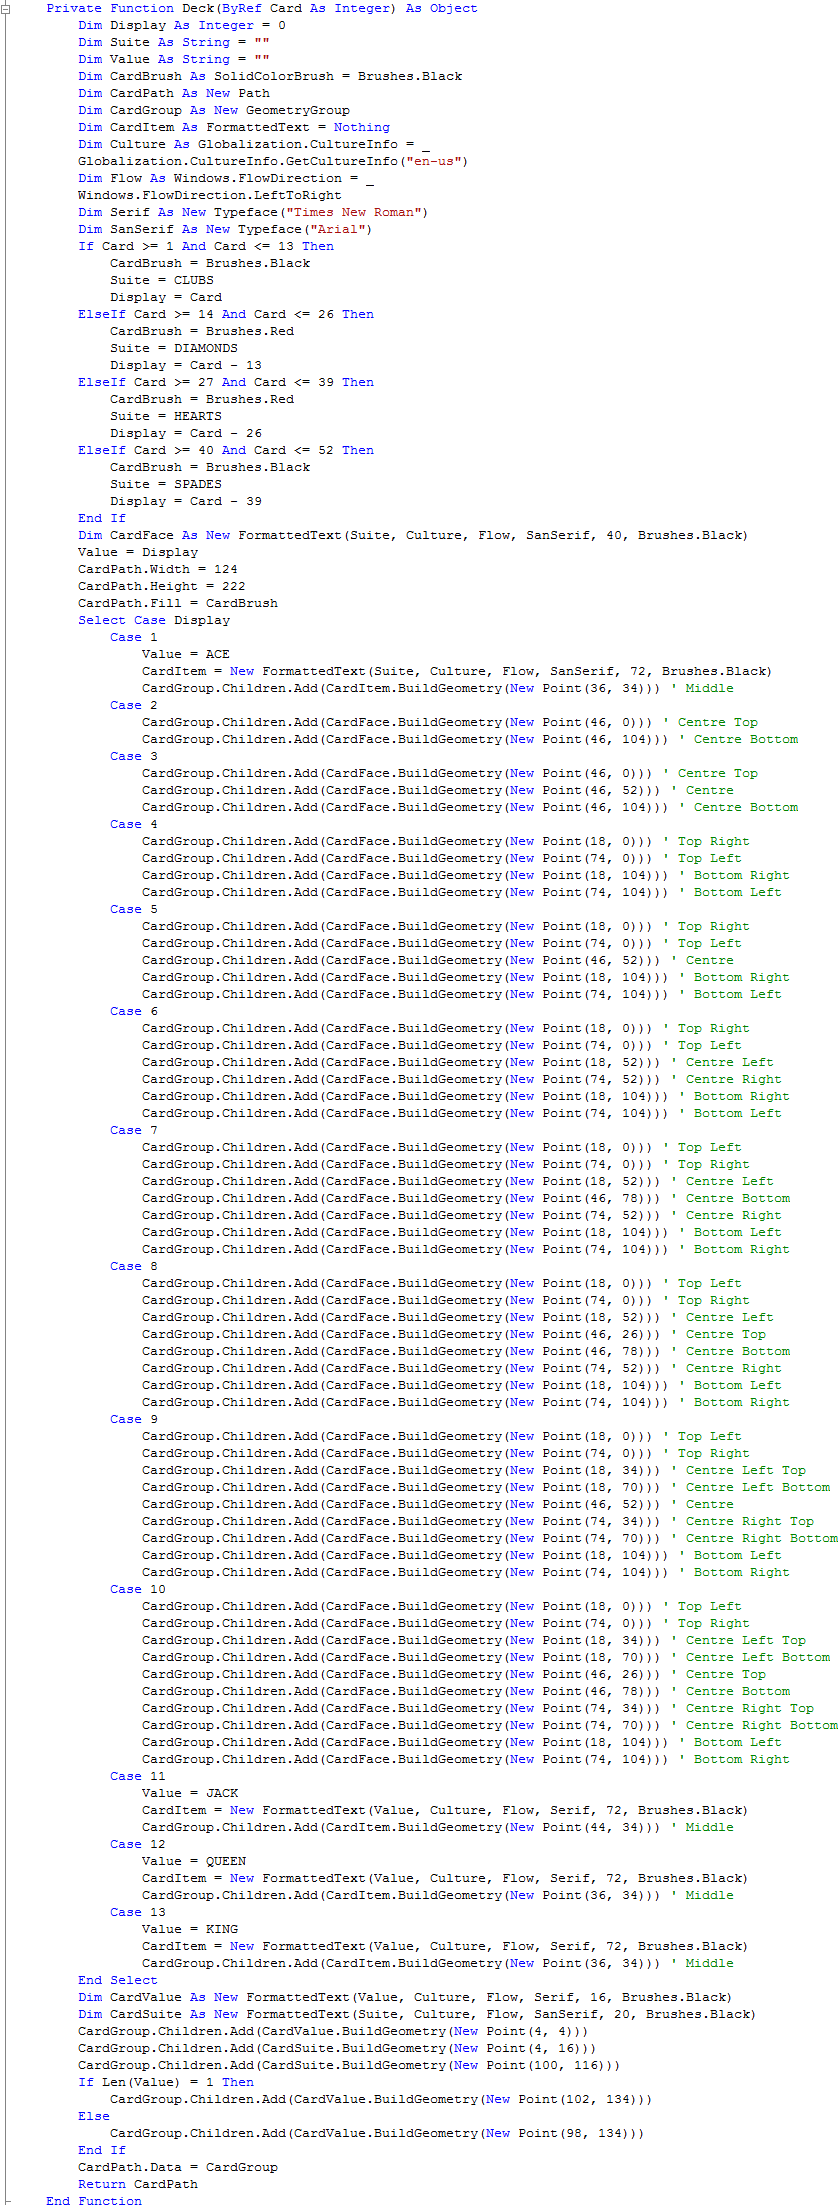
Task: Click 'CardPath.Fill = CardBrush' line
Action: click(x=178, y=603)
